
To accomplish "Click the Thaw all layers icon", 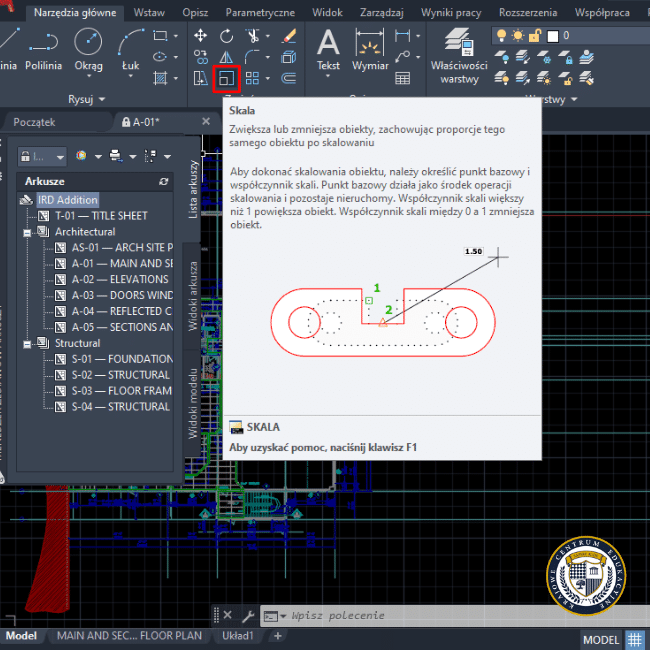I will click(544, 78).
